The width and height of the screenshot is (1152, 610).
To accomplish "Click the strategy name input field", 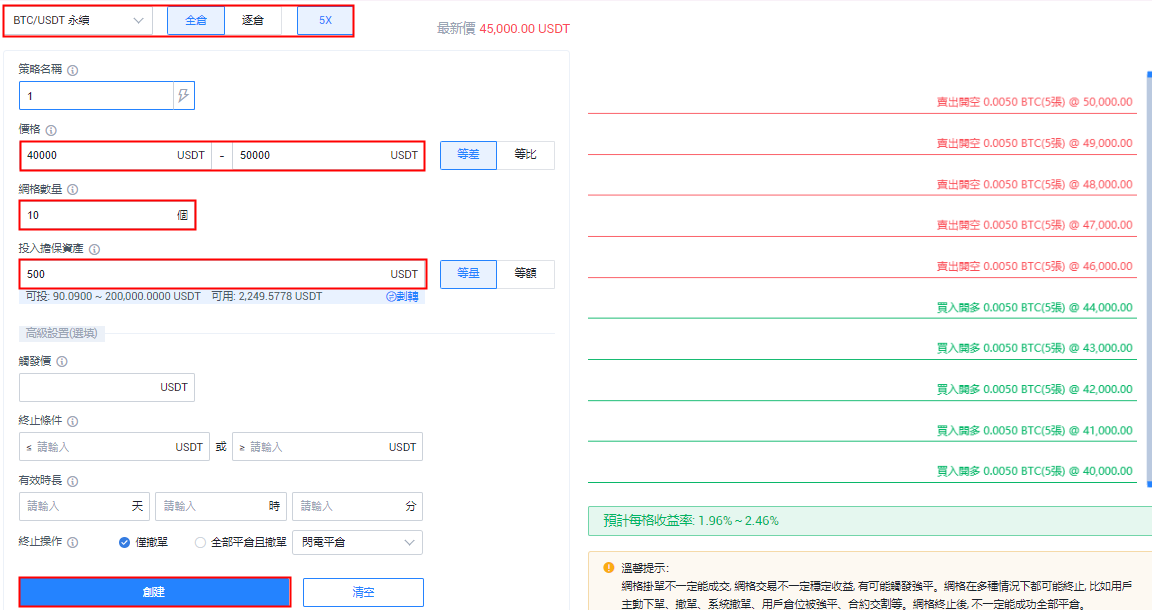I will 96,96.
